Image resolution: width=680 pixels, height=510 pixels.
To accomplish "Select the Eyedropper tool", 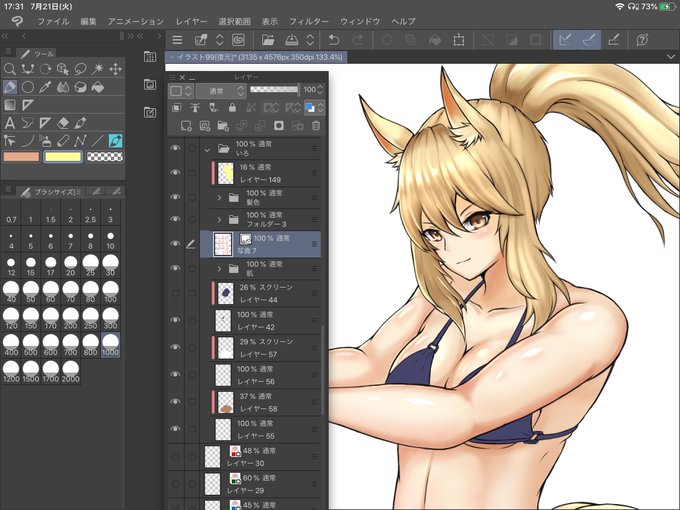I will pos(45,87).
